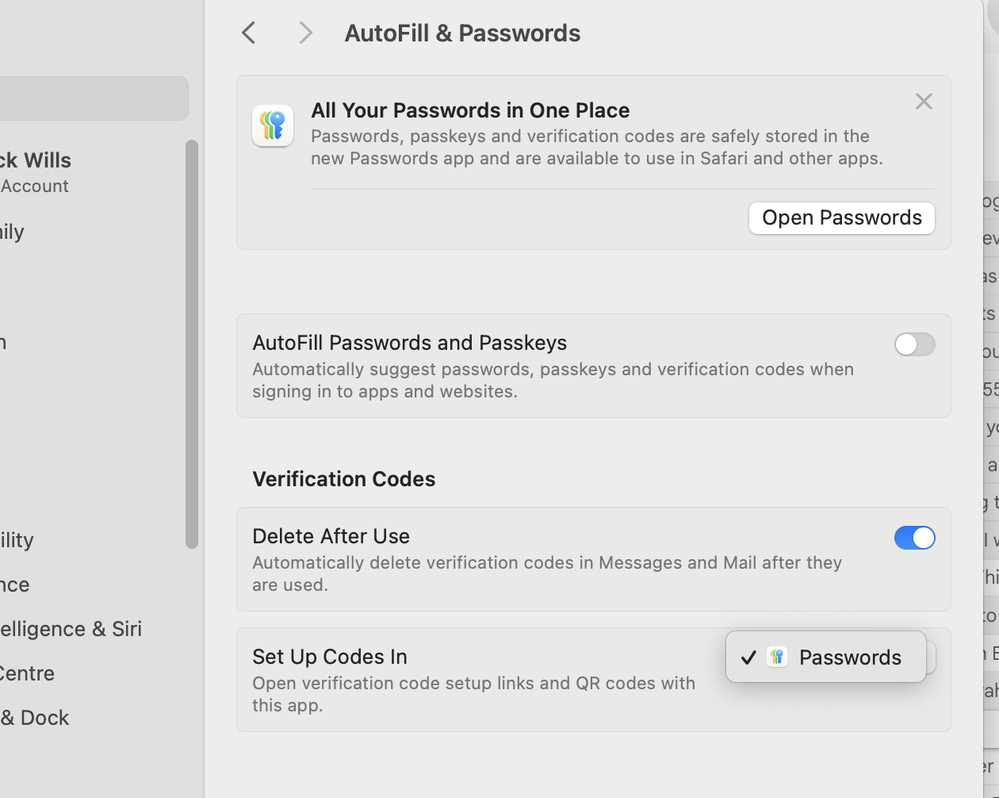Screen dimensions: 999x798
Task: Enable AutoFill Passwords and Passkeys switch
Action: [x=914, y=345]
